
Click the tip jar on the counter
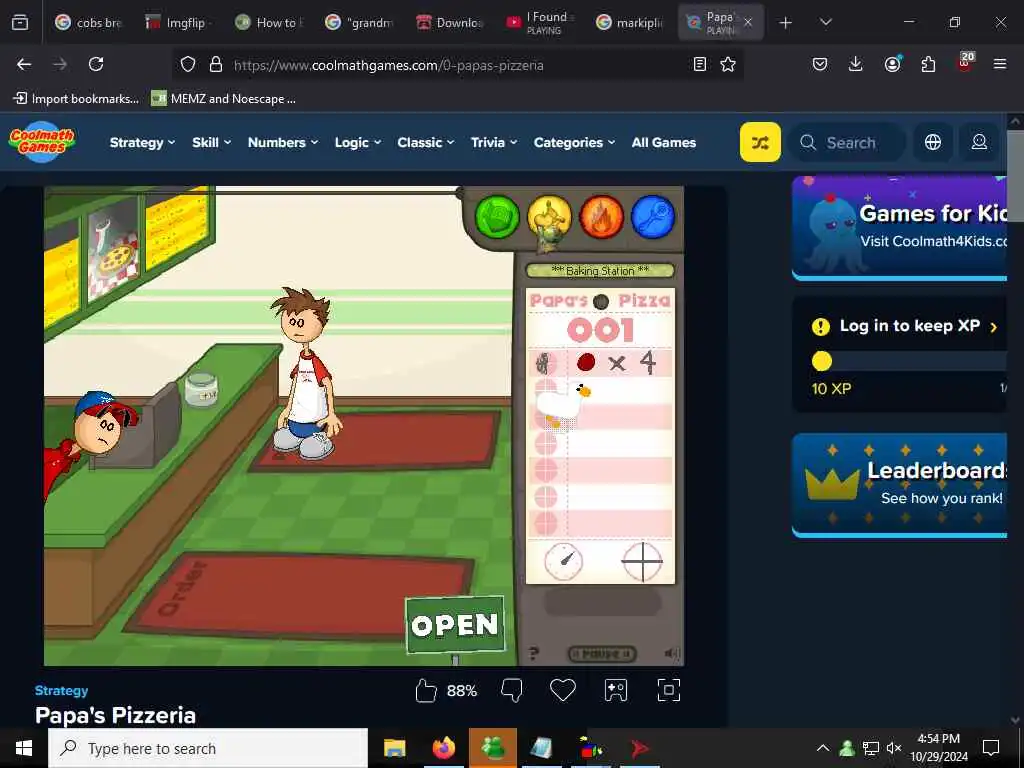(200, 389)
